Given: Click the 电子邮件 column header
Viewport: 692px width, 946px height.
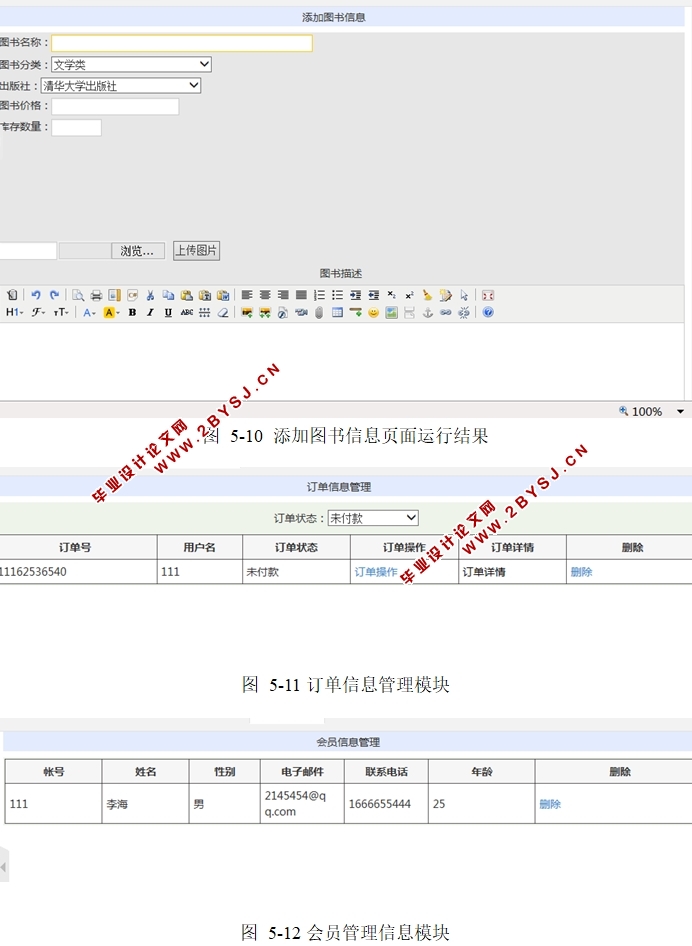Looking at the screenshot, I should 302,772.
